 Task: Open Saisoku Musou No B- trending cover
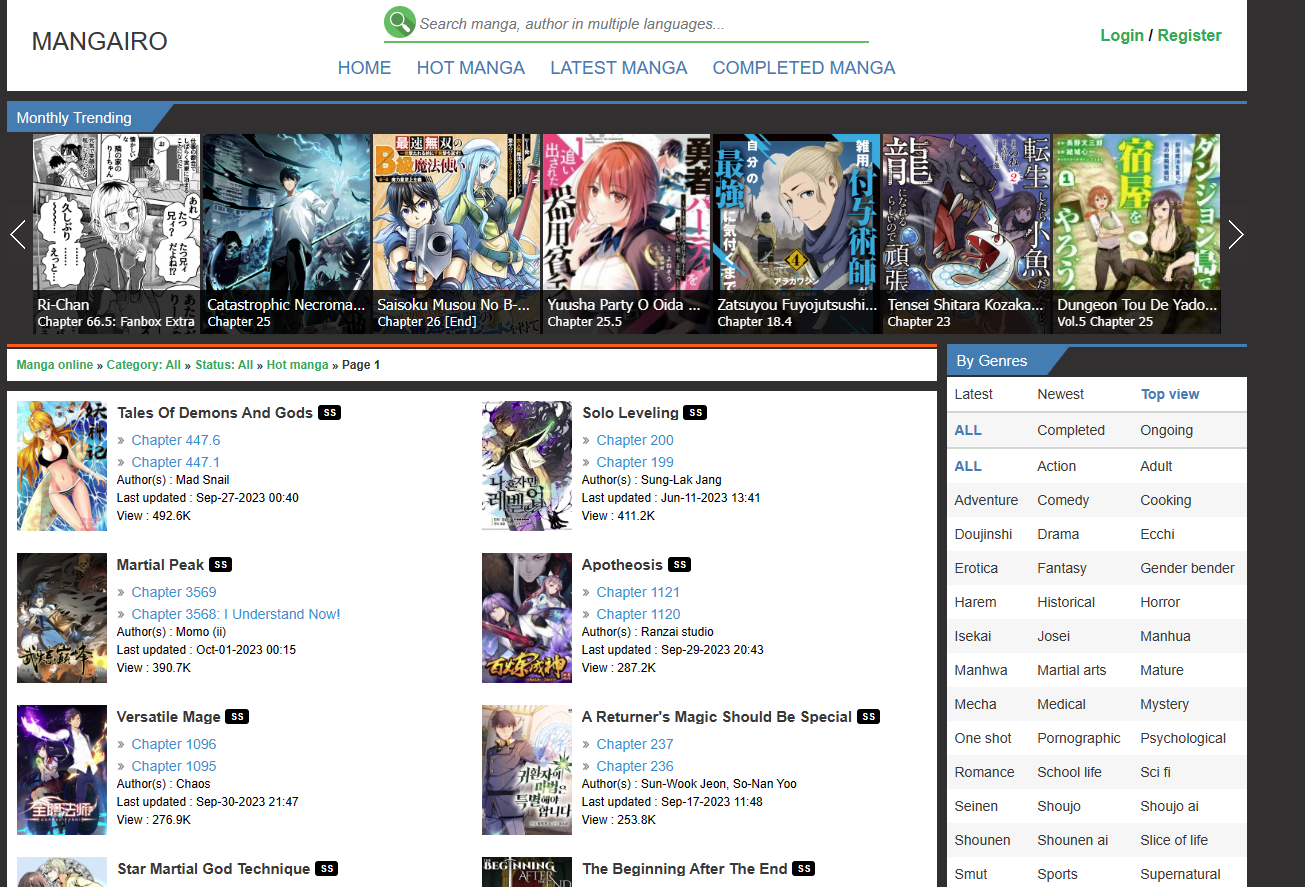pos(457,234)
